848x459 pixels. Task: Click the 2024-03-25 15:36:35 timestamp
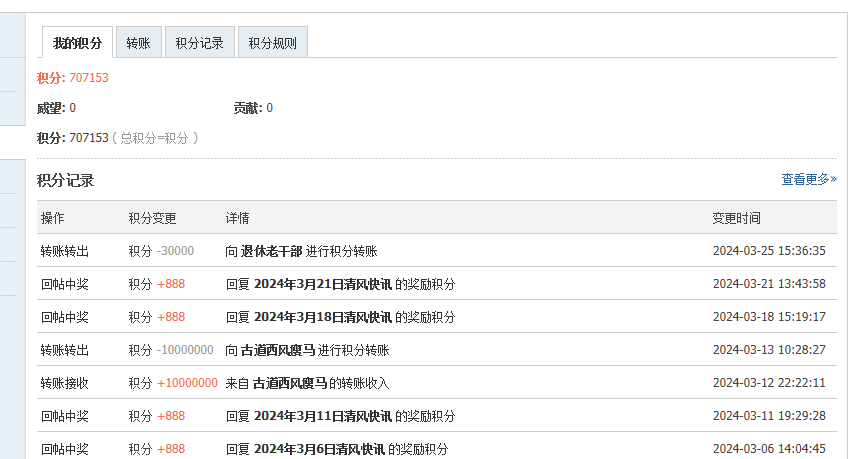point(768,251)
